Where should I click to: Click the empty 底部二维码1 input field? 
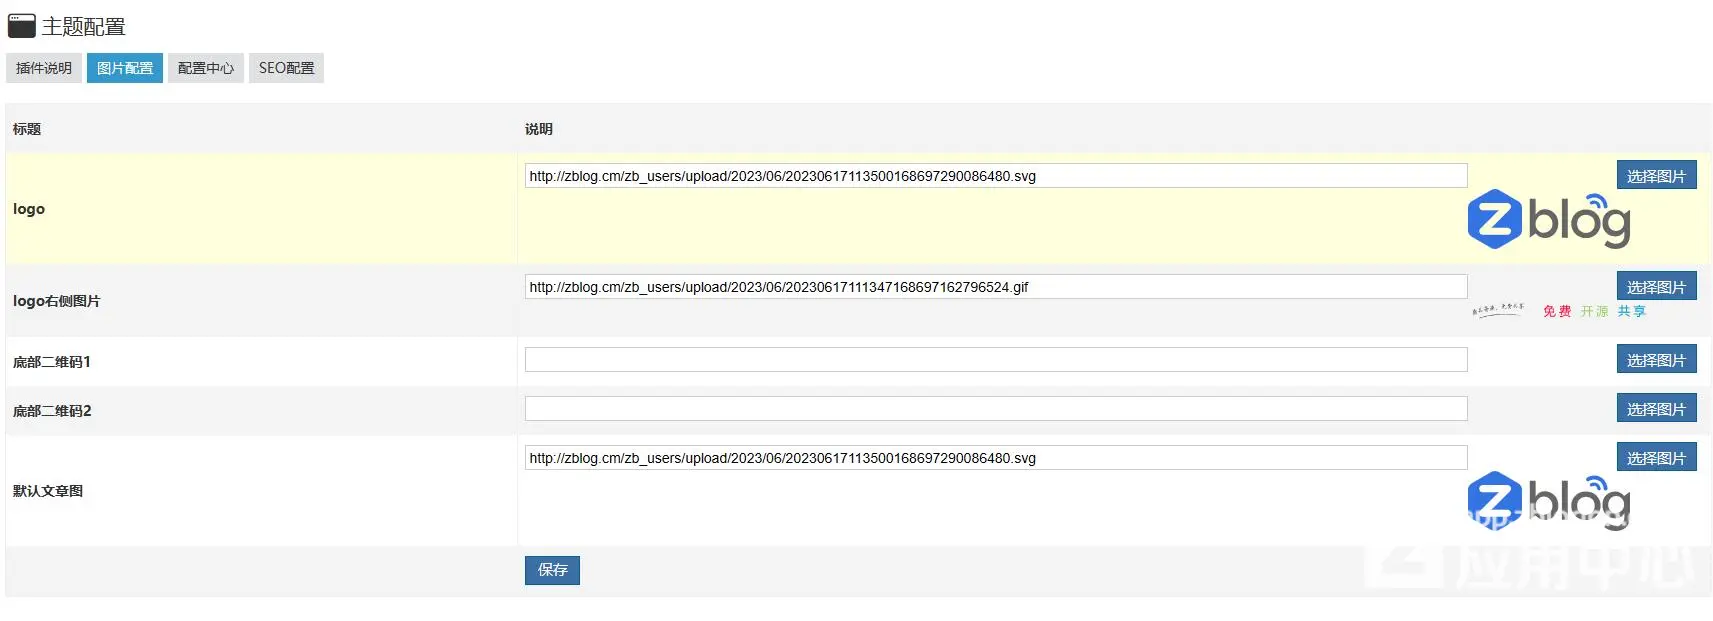click(x=995, y=360)
